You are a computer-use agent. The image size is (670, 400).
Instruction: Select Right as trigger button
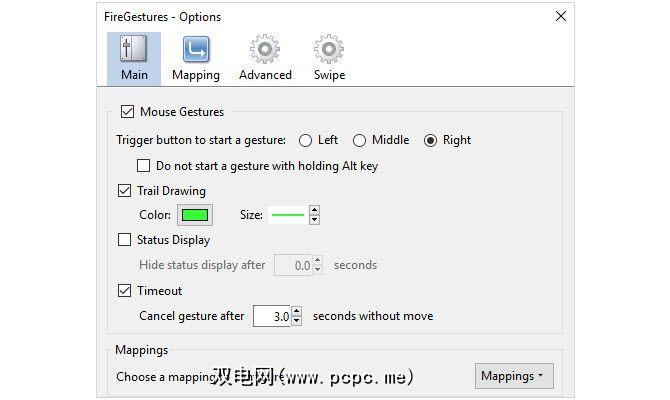click(x=430, y=141)
